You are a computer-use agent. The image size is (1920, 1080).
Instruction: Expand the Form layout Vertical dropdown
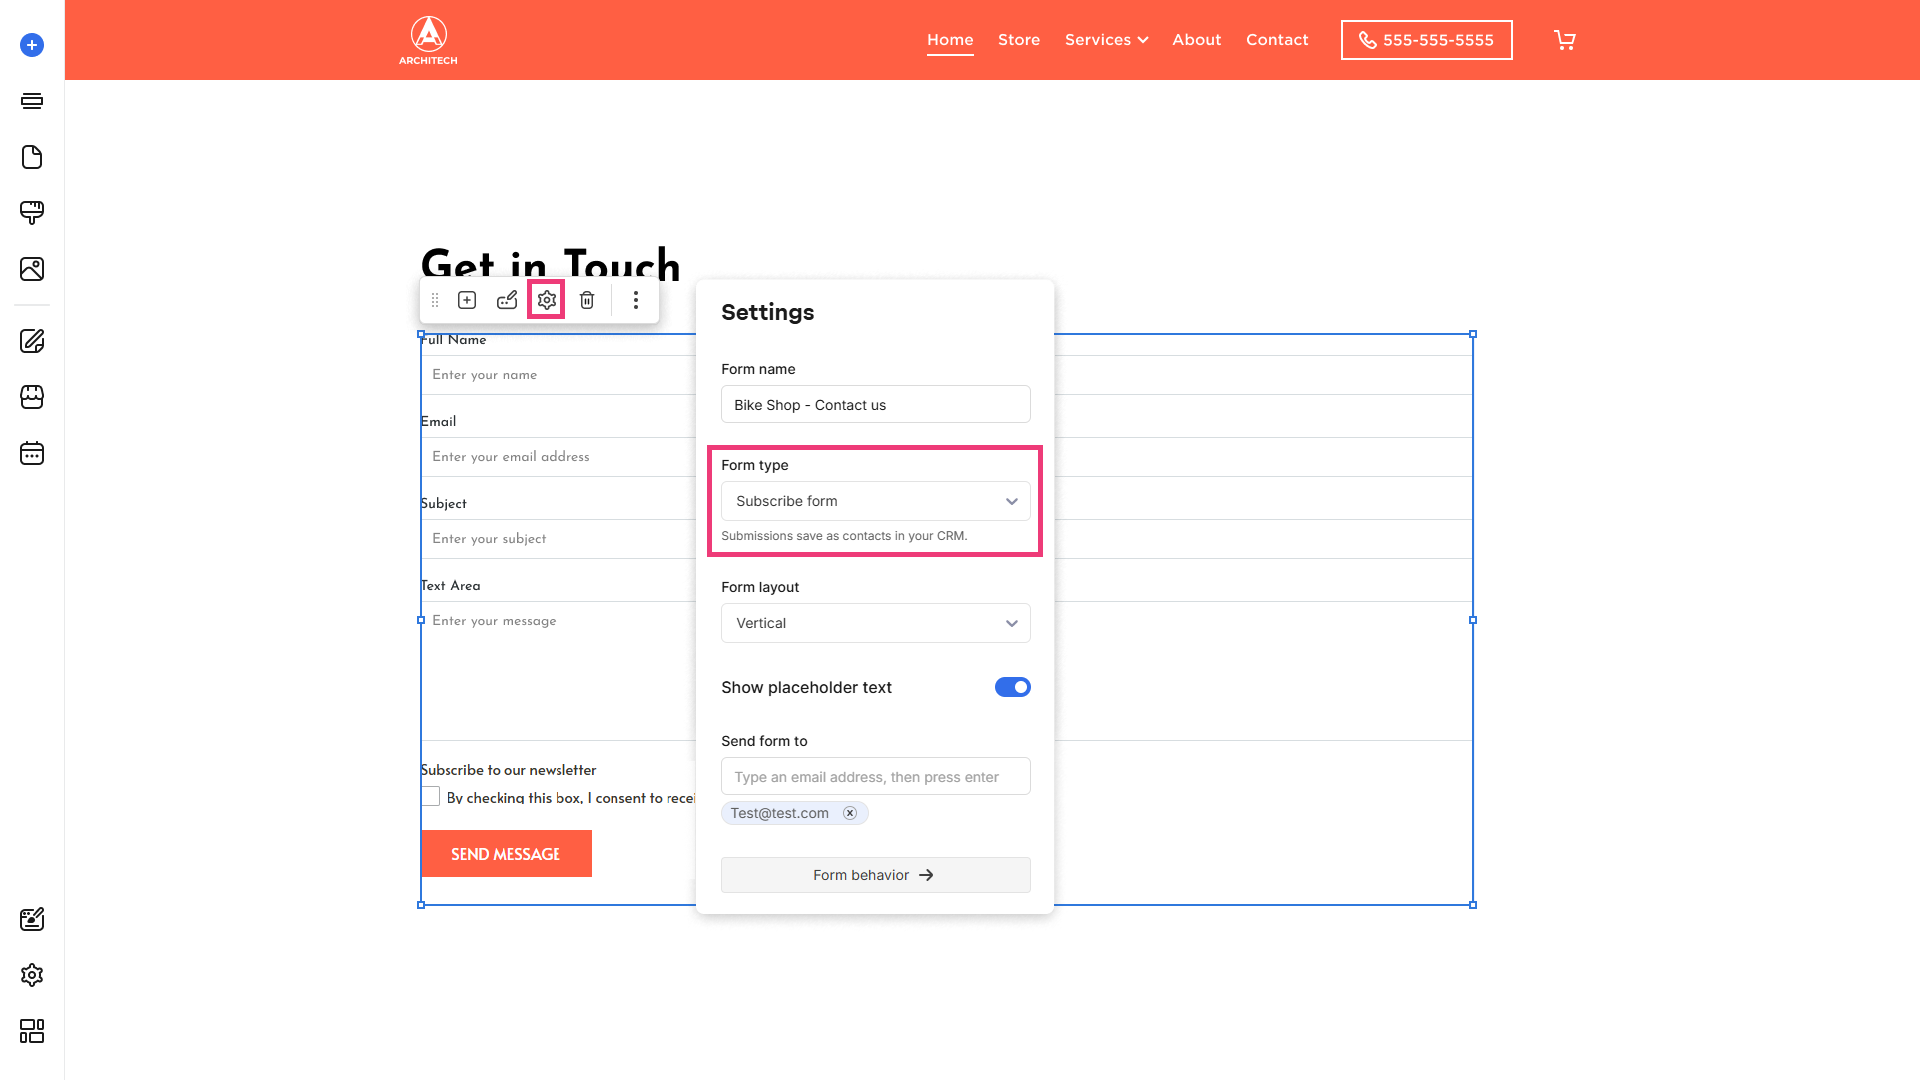[x=876, y=623]
